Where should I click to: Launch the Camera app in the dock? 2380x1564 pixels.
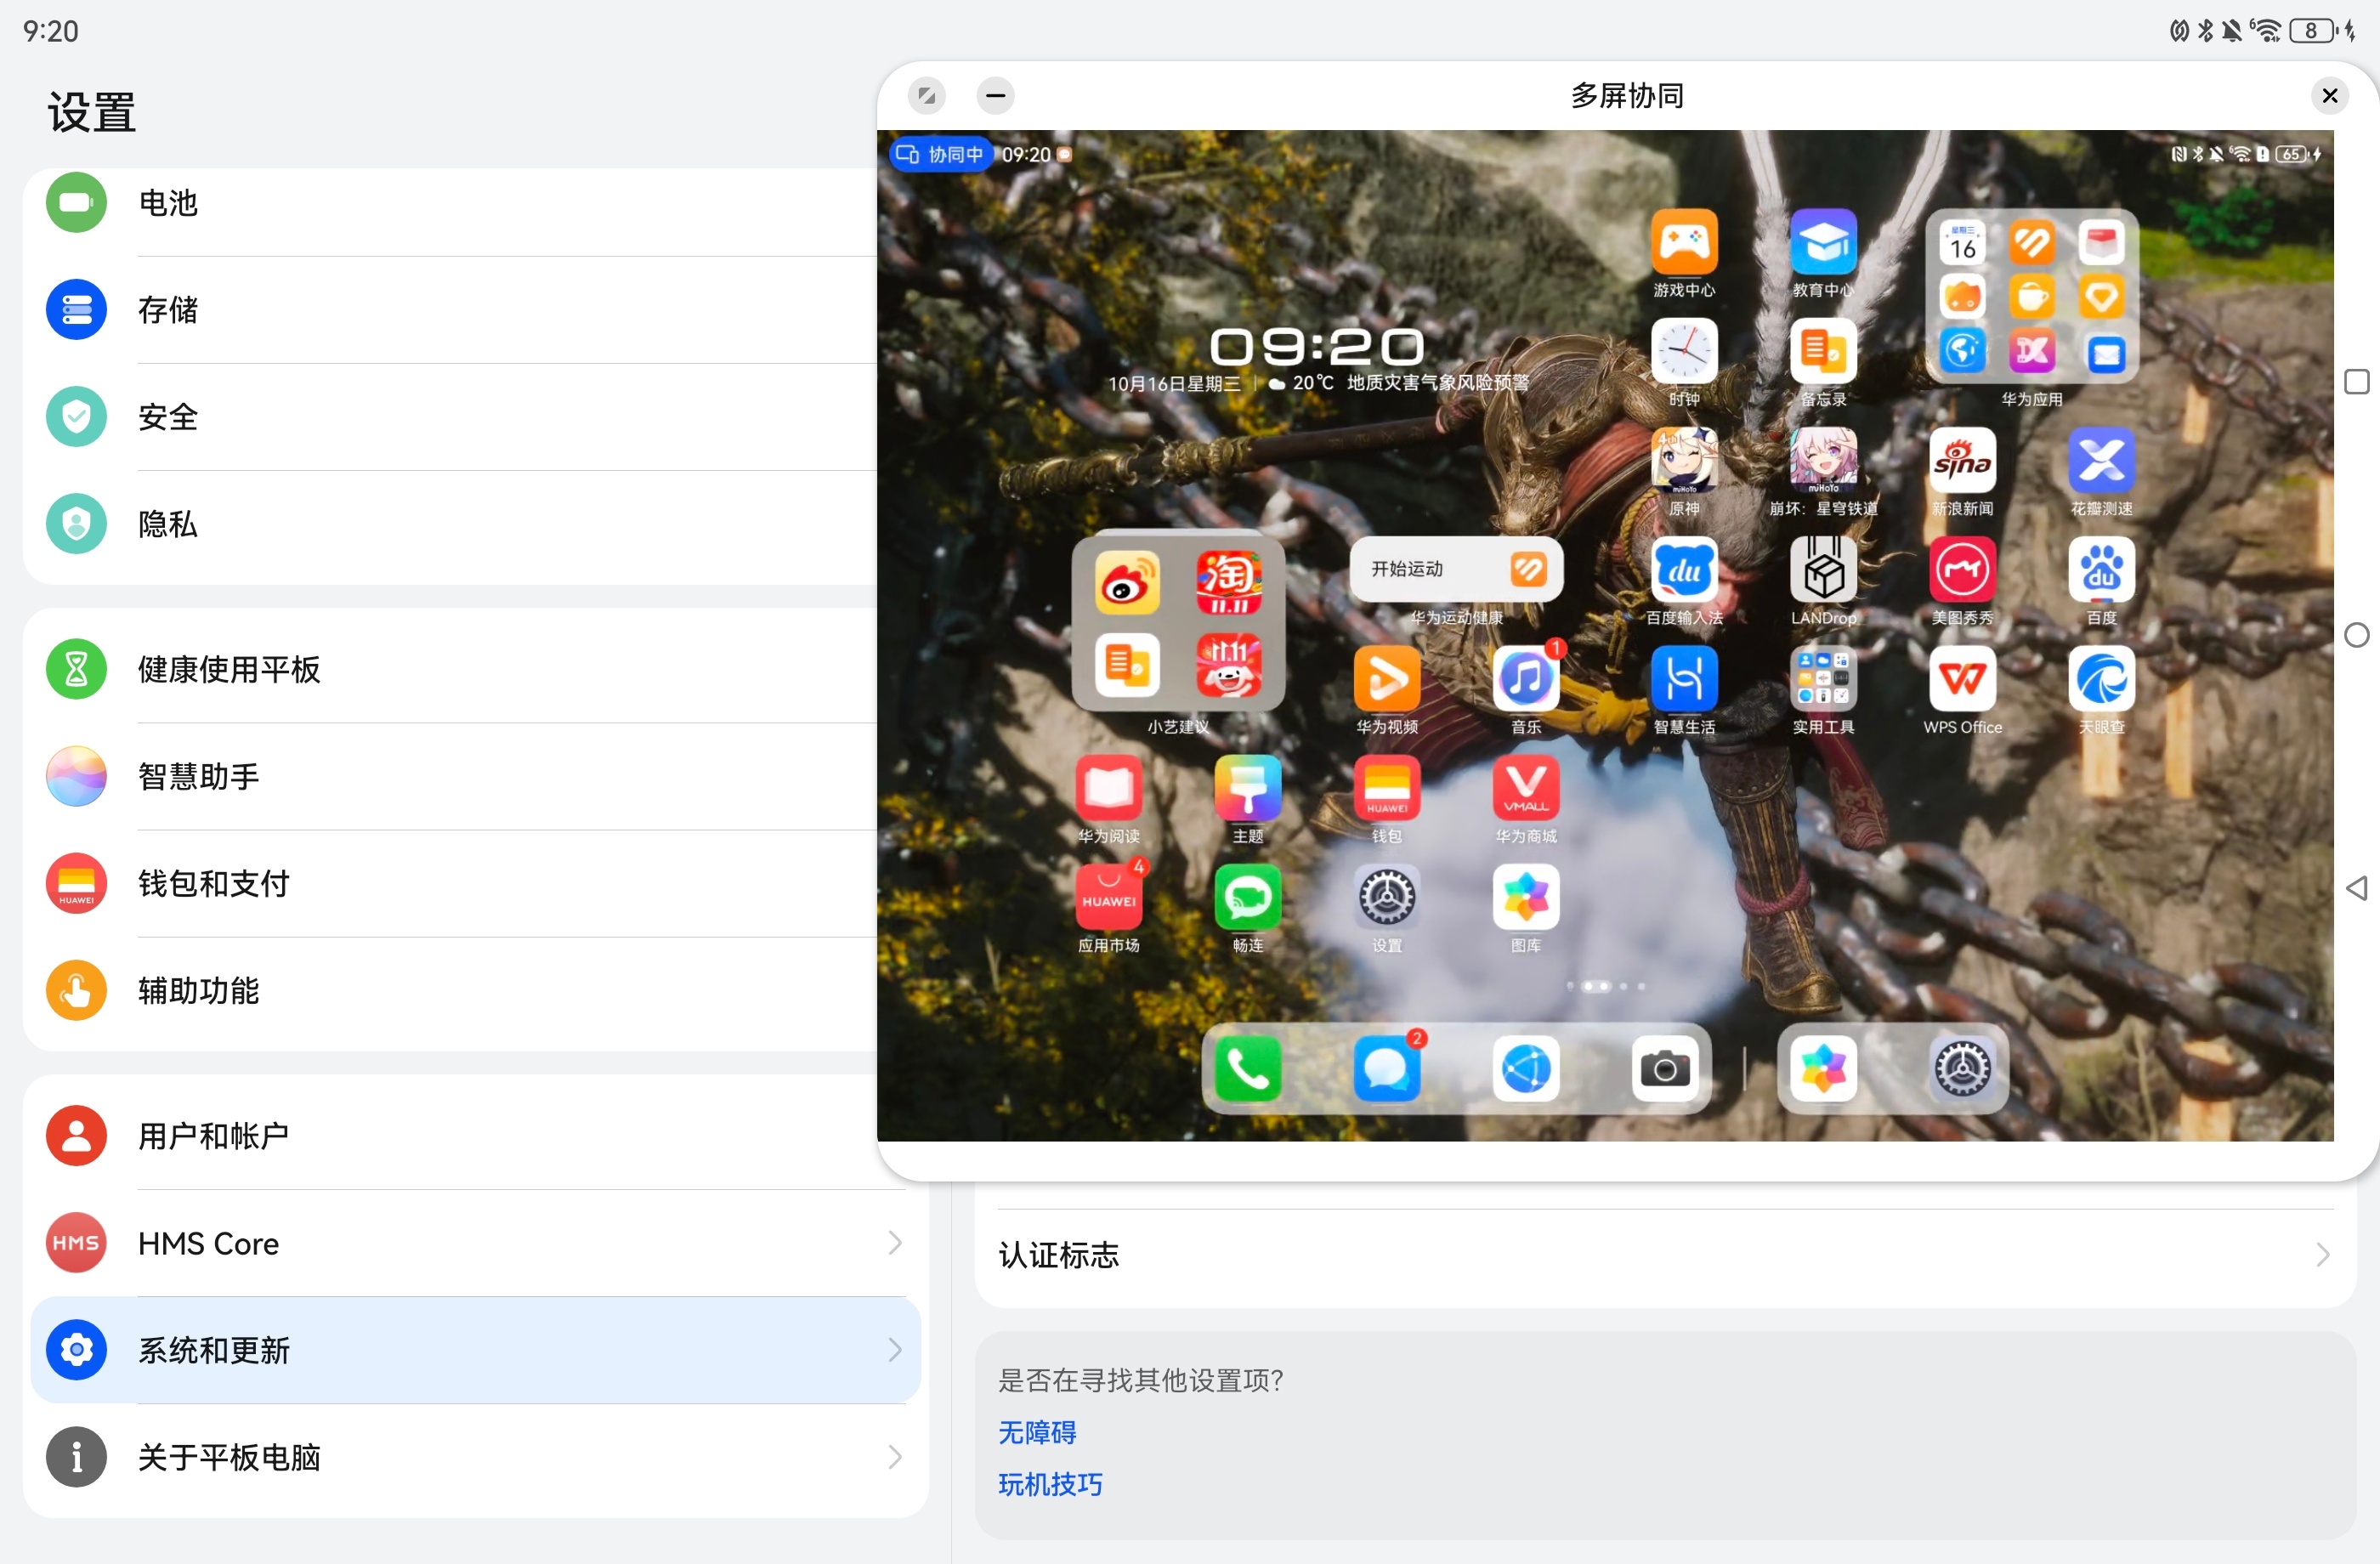coord(1665,1069)
